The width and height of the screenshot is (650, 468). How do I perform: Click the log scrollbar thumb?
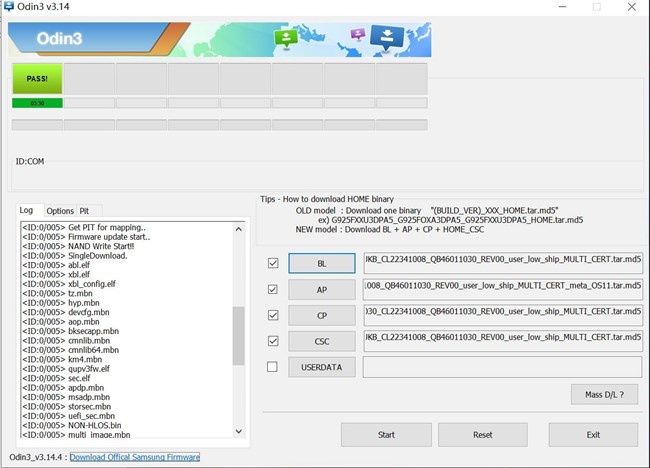coord(238,336)
